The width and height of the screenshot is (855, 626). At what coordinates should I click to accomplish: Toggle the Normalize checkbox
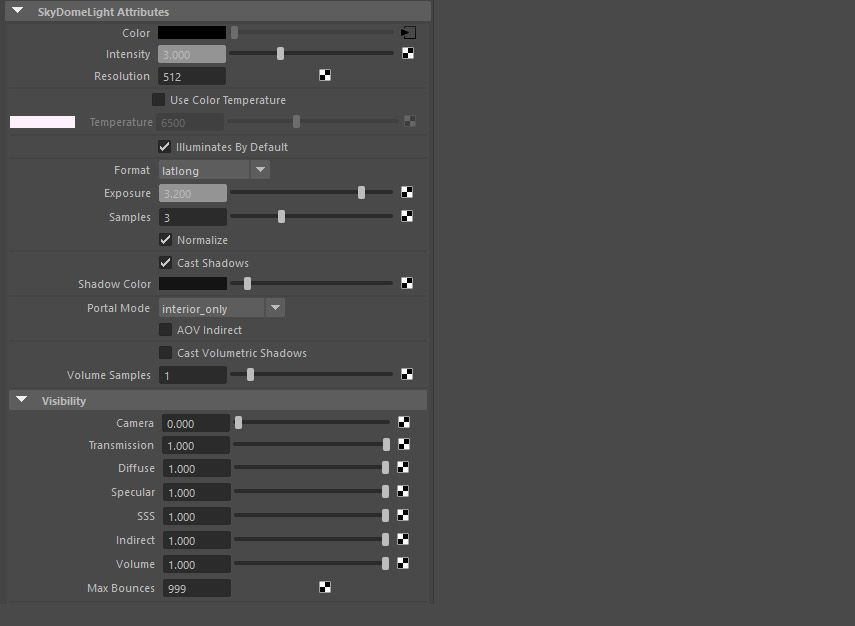pos(165,240)
